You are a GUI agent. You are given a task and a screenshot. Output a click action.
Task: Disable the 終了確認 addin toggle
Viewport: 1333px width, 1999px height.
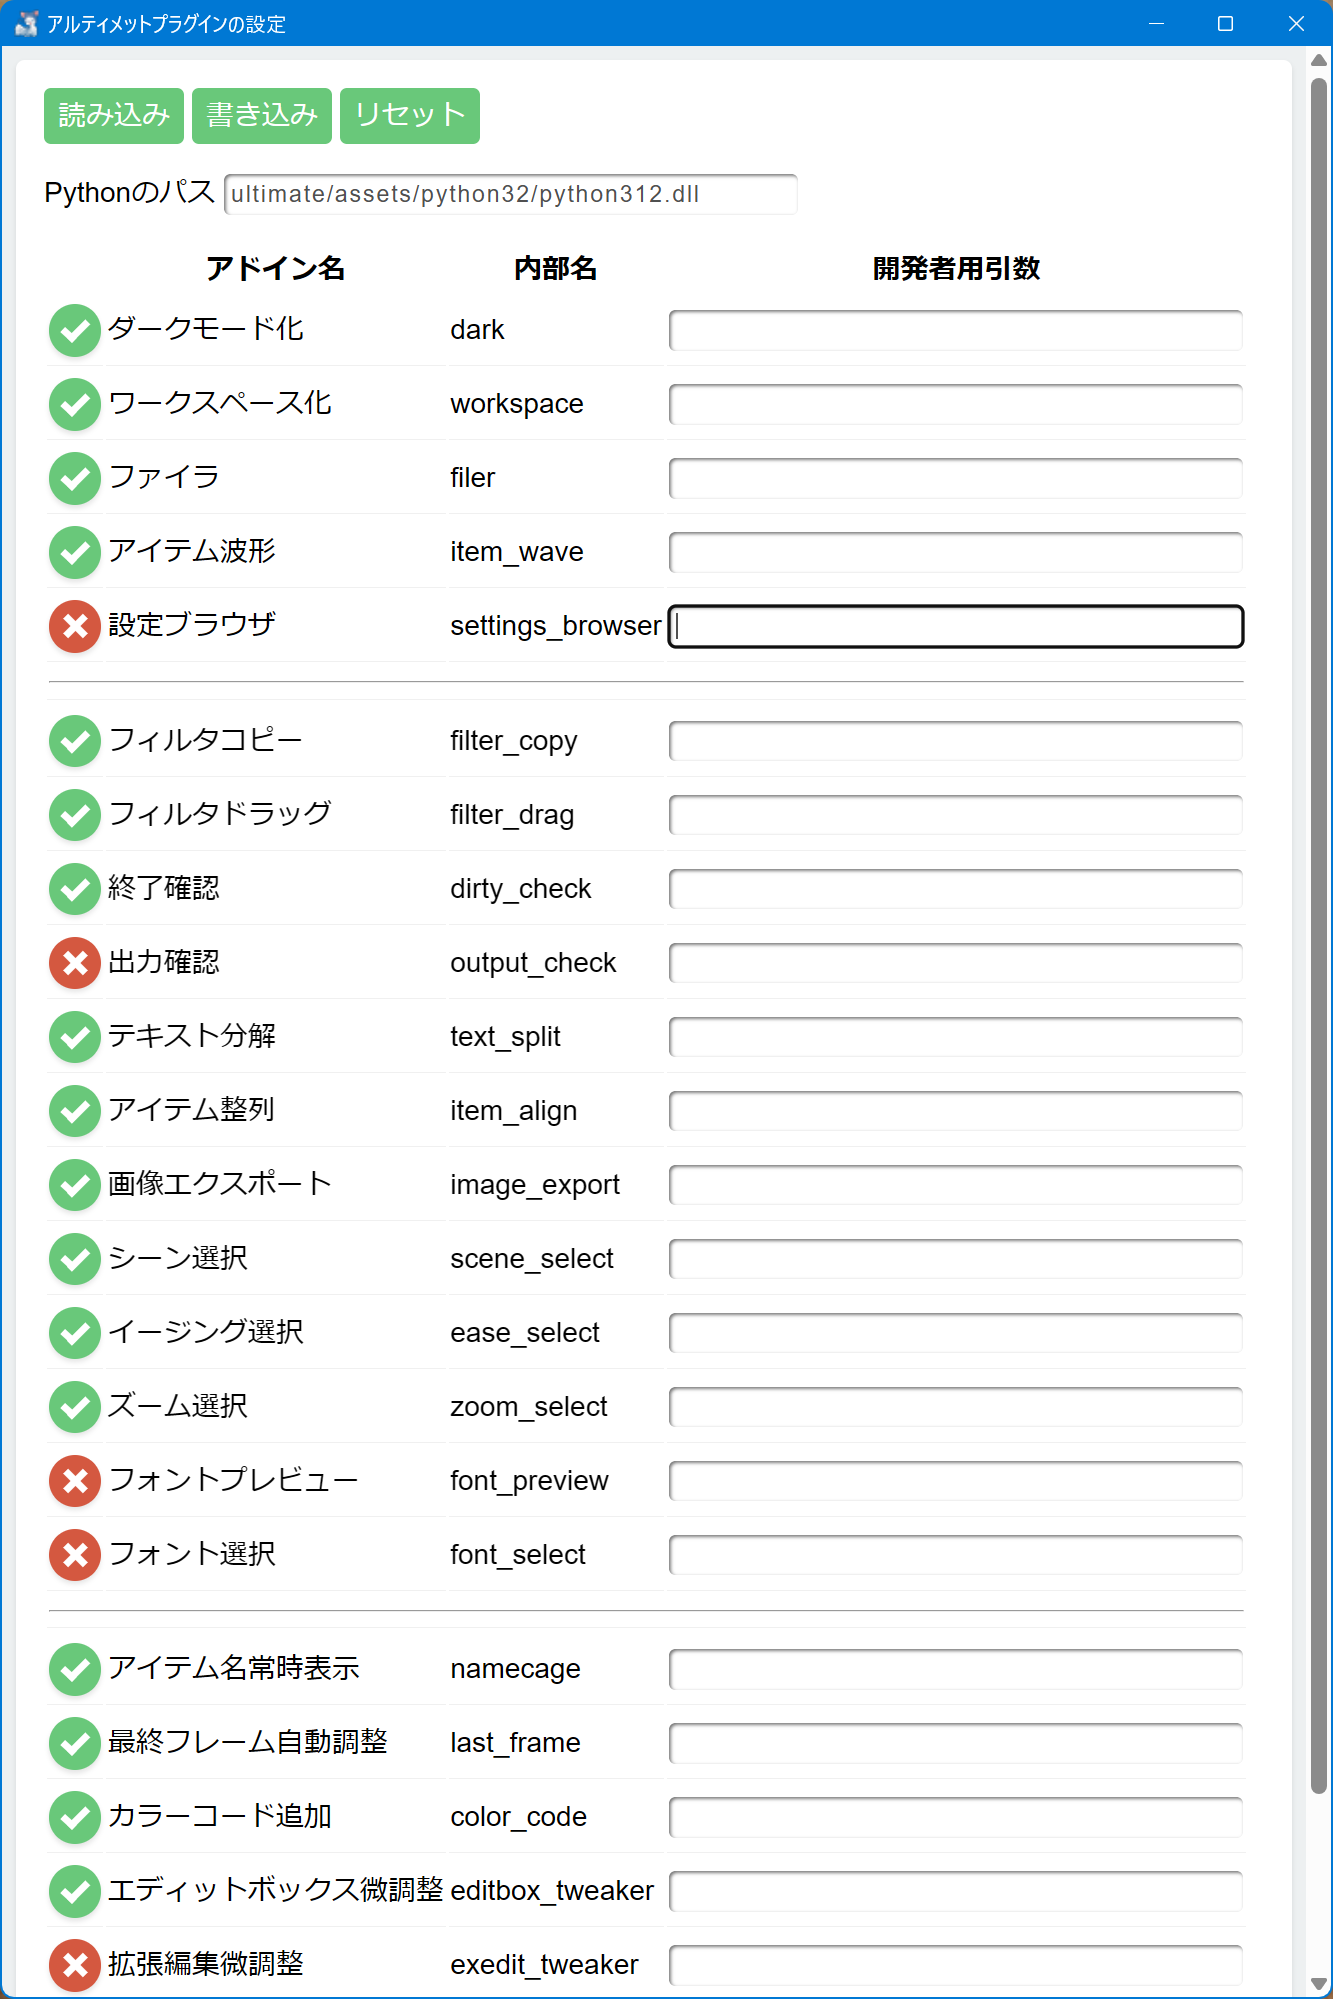tap(75, 889)
